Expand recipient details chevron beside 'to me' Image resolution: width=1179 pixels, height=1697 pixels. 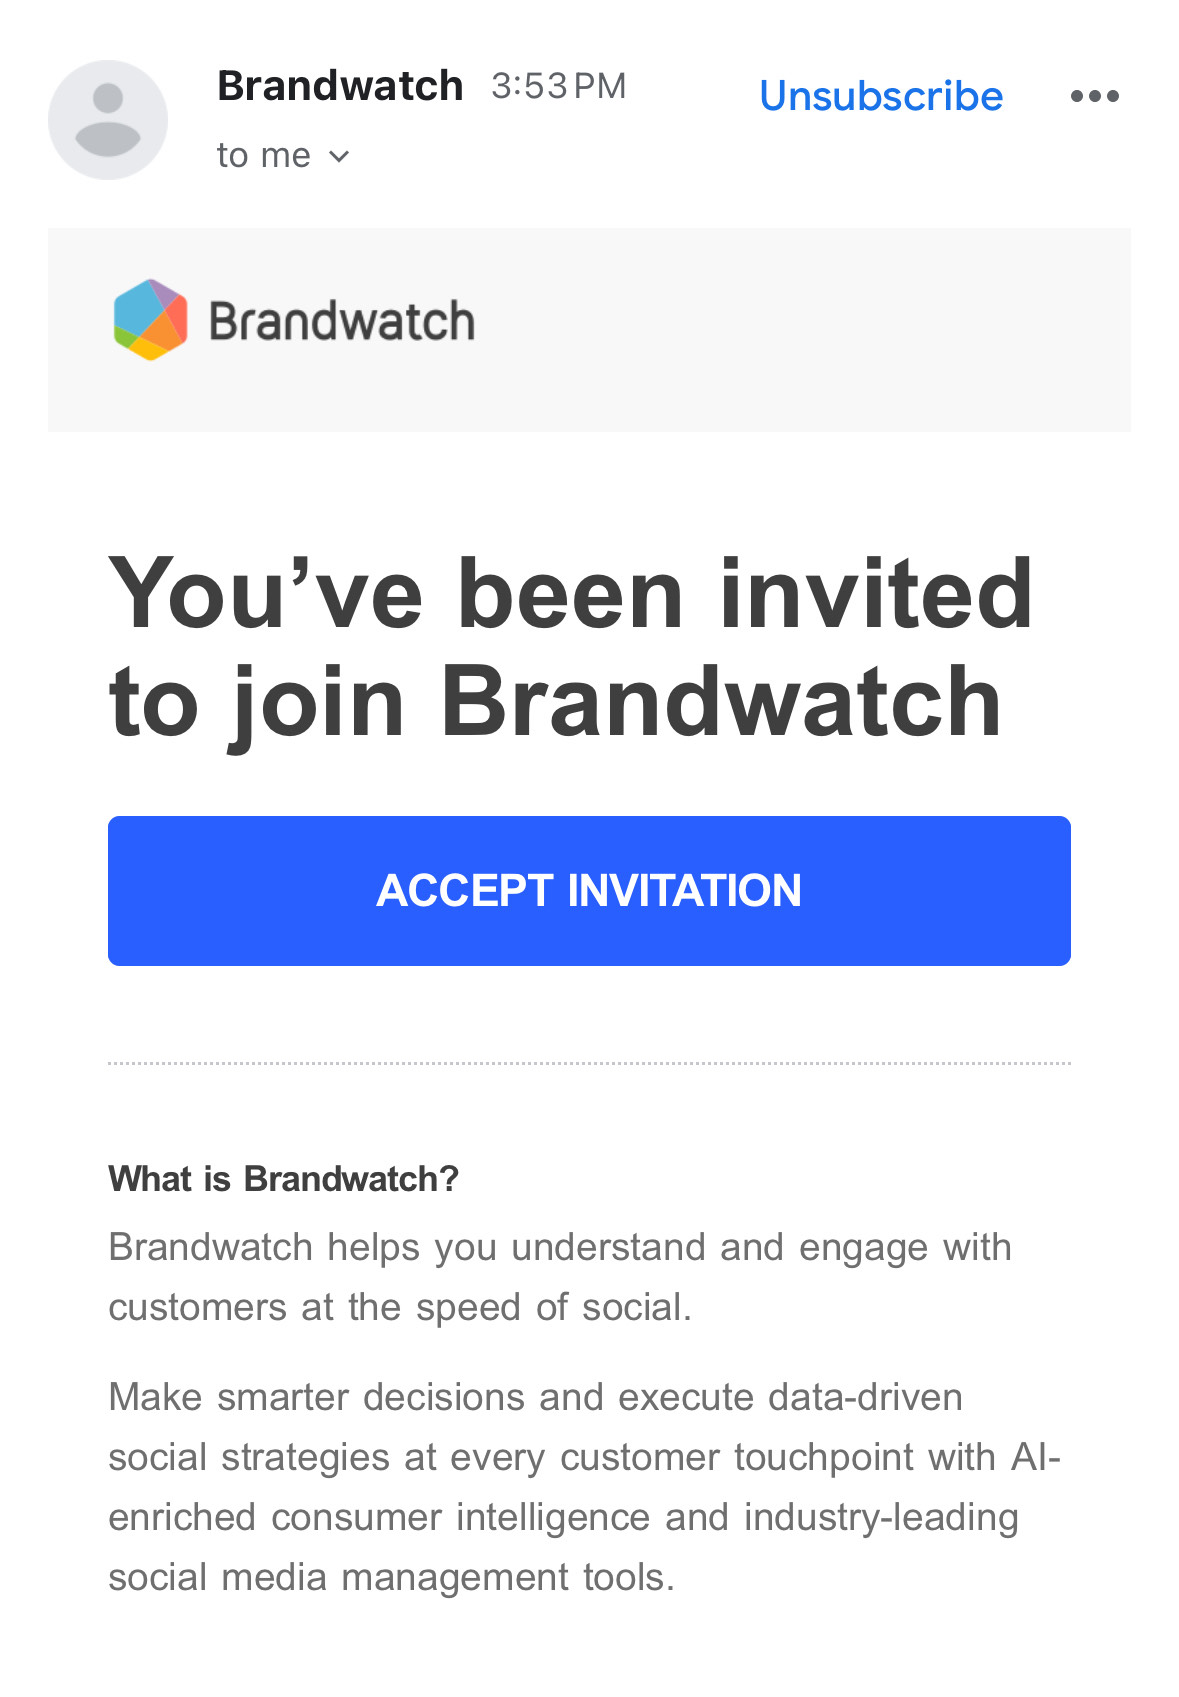click(339, 157)
